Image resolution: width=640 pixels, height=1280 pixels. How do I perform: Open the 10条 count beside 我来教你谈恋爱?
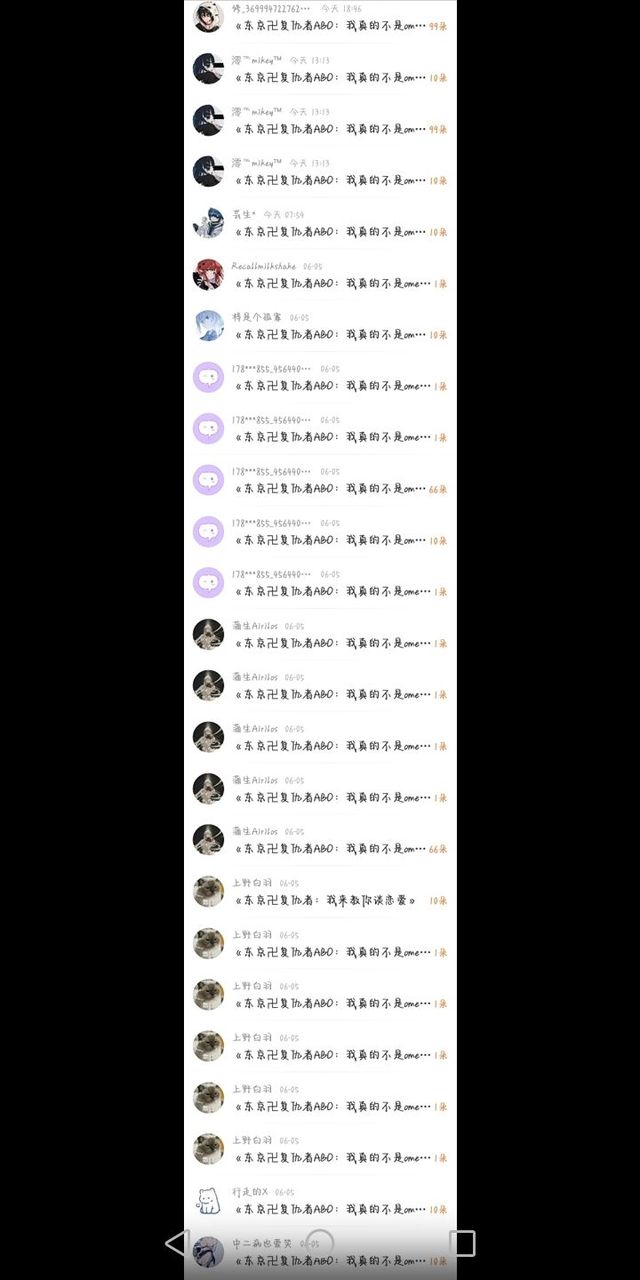pos(438,901)
